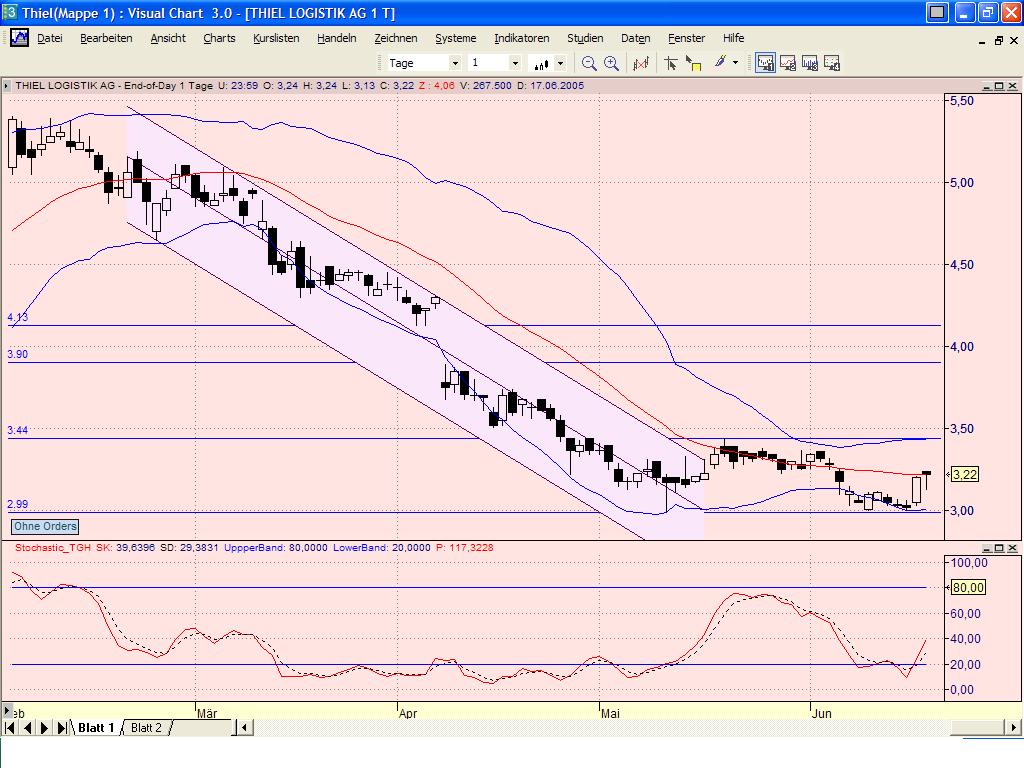1024x768 pixels.
Task: Click the LowerBand: 20,0000 text
Action: coord(382,547)
